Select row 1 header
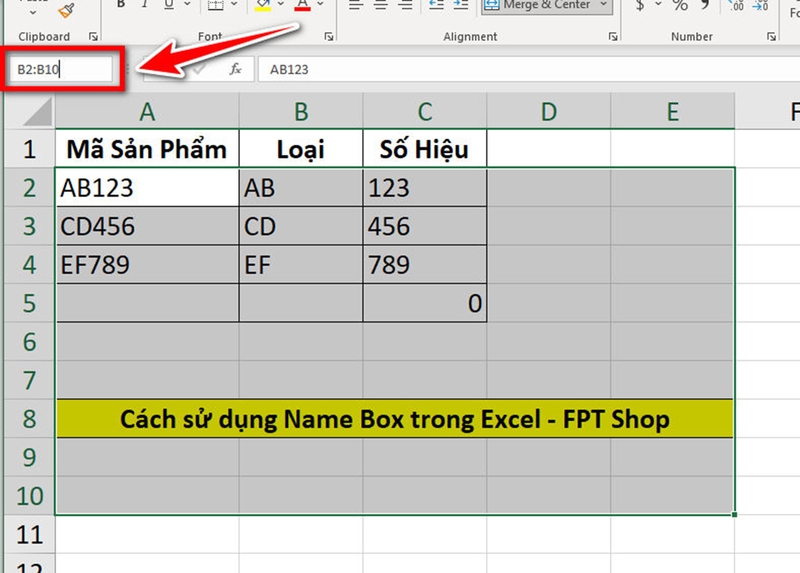 tap(30, 148)
